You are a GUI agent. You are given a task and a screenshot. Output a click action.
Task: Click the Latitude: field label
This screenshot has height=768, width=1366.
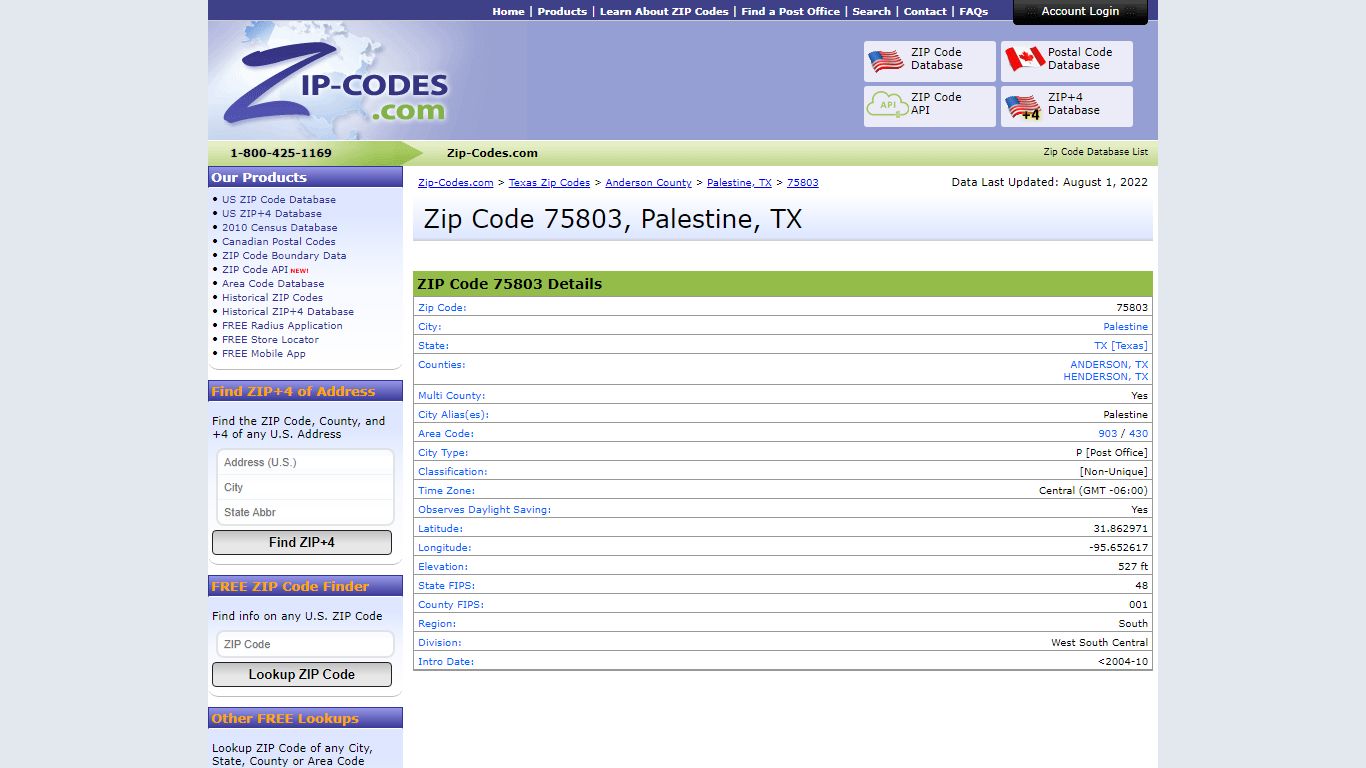(x=441, y=529)
